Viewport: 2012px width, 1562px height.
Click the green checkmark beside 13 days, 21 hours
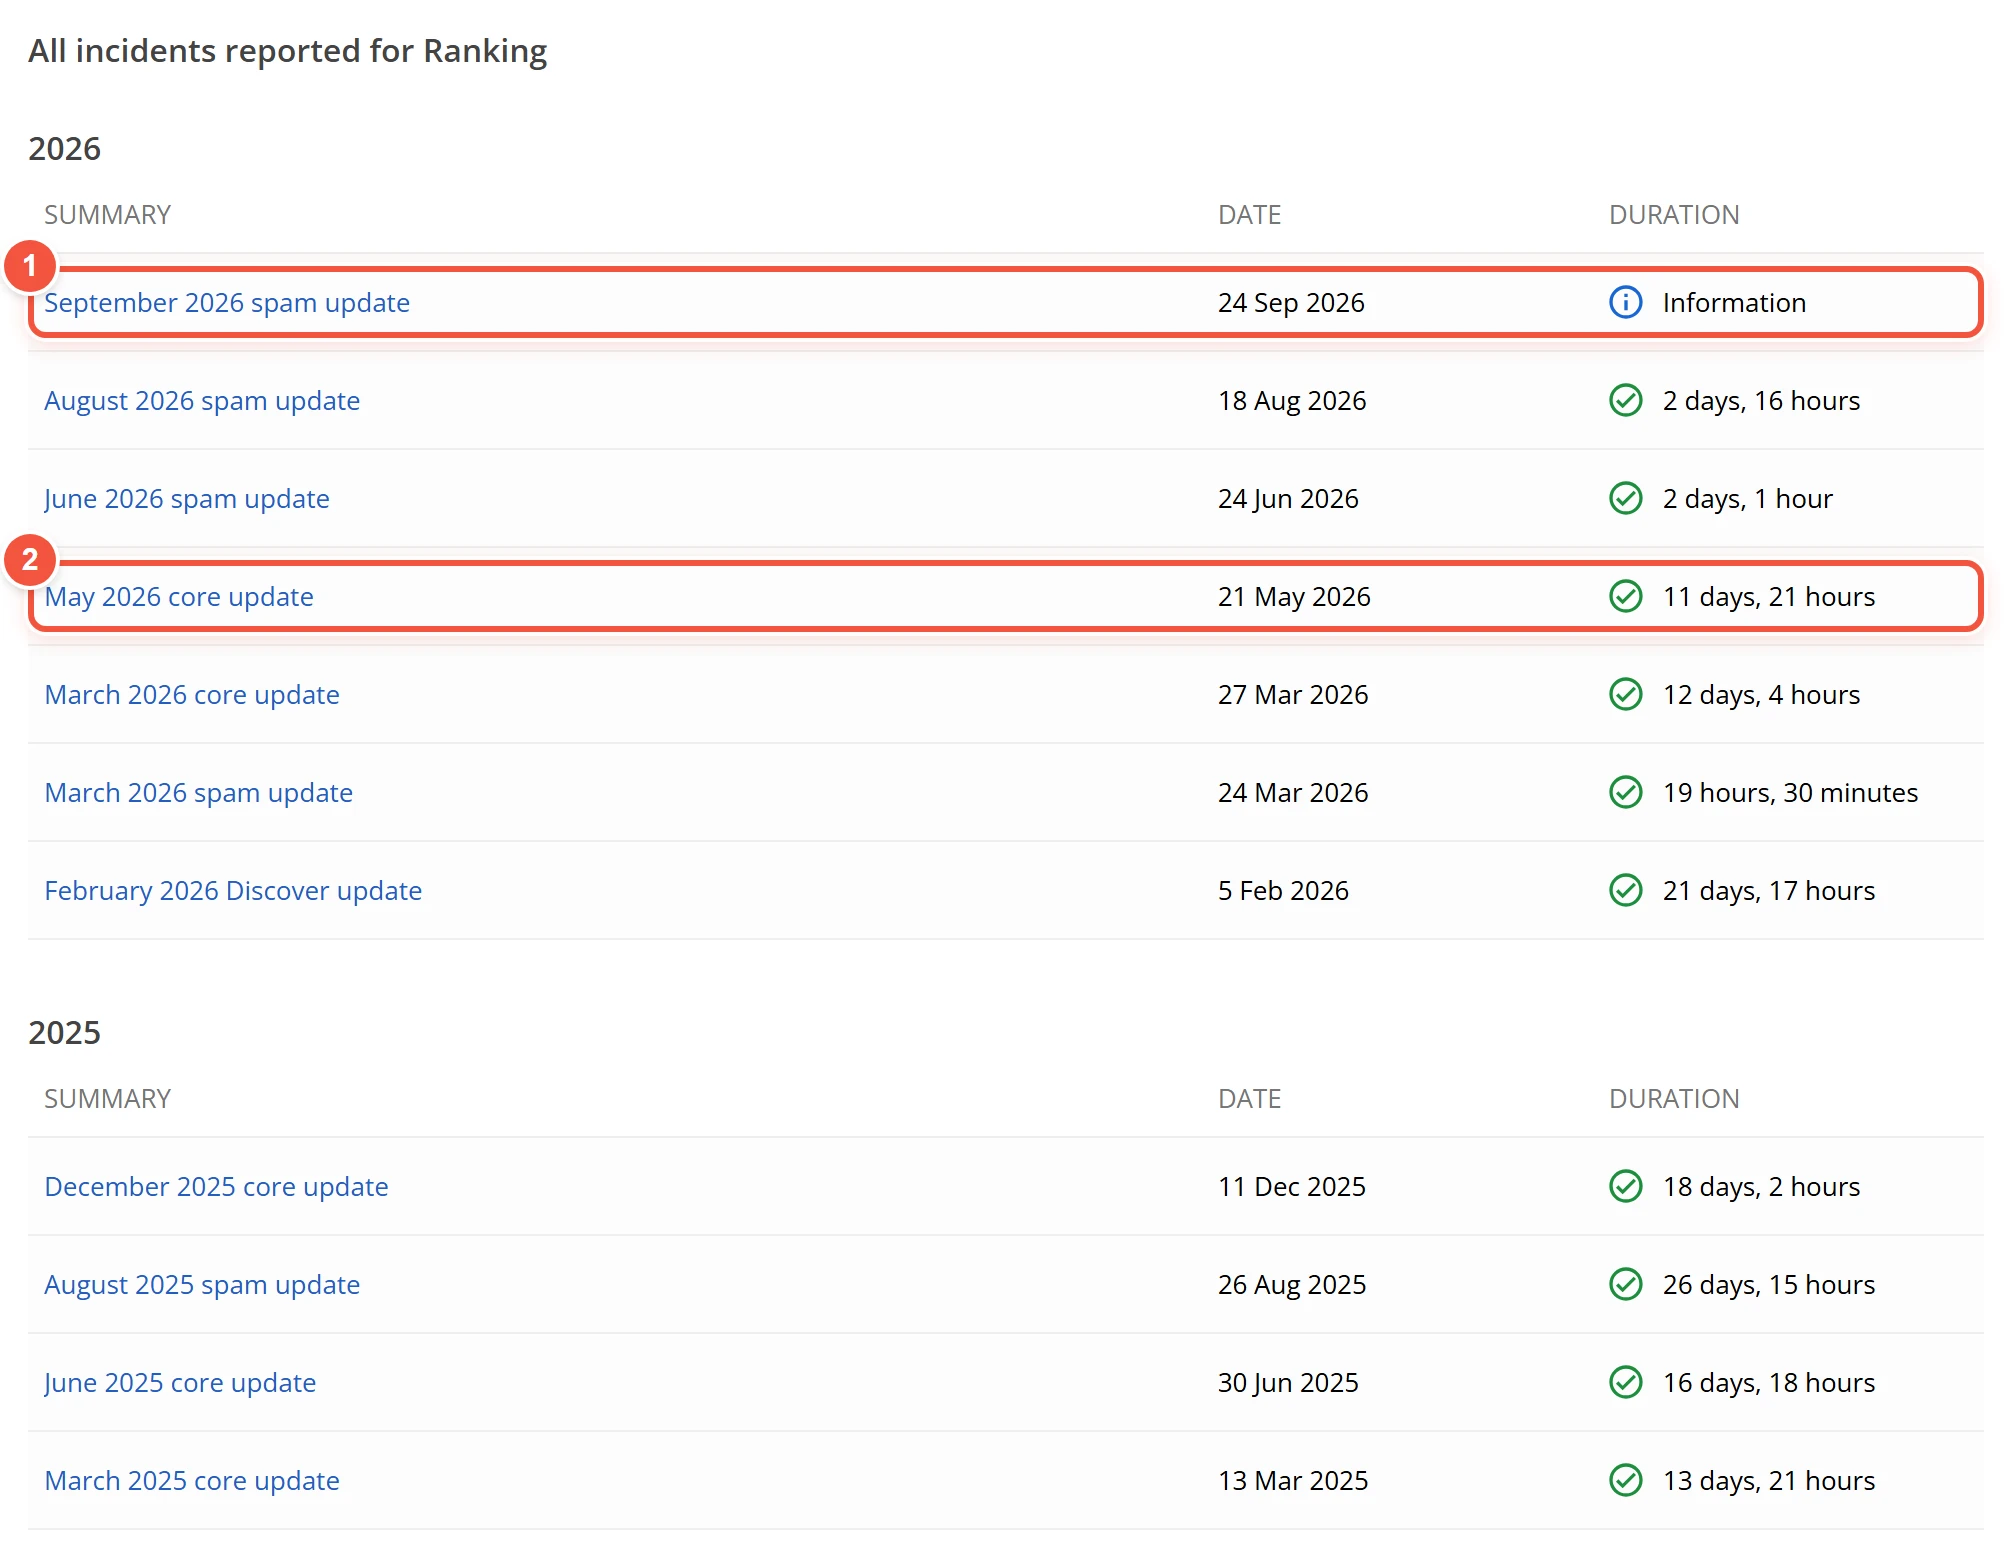pos(1626,1480)
